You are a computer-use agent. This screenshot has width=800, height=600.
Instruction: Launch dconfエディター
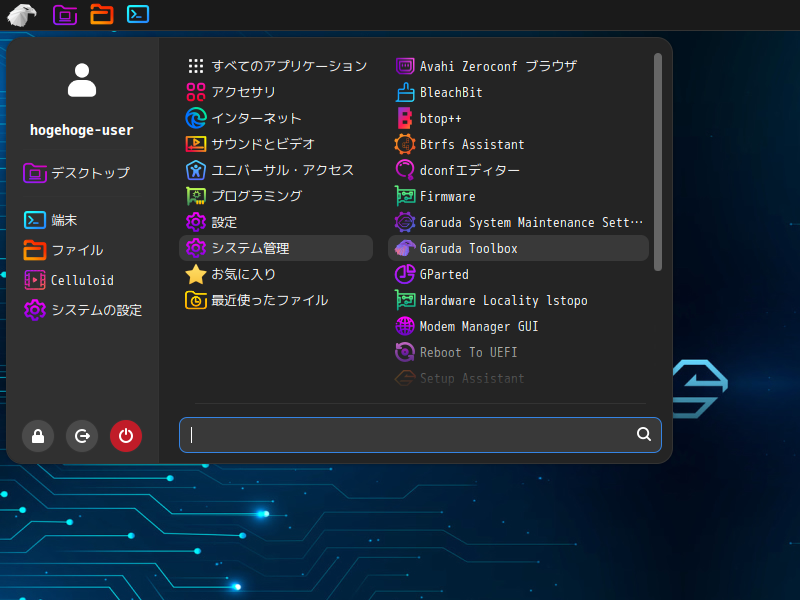tap(518, 170)
